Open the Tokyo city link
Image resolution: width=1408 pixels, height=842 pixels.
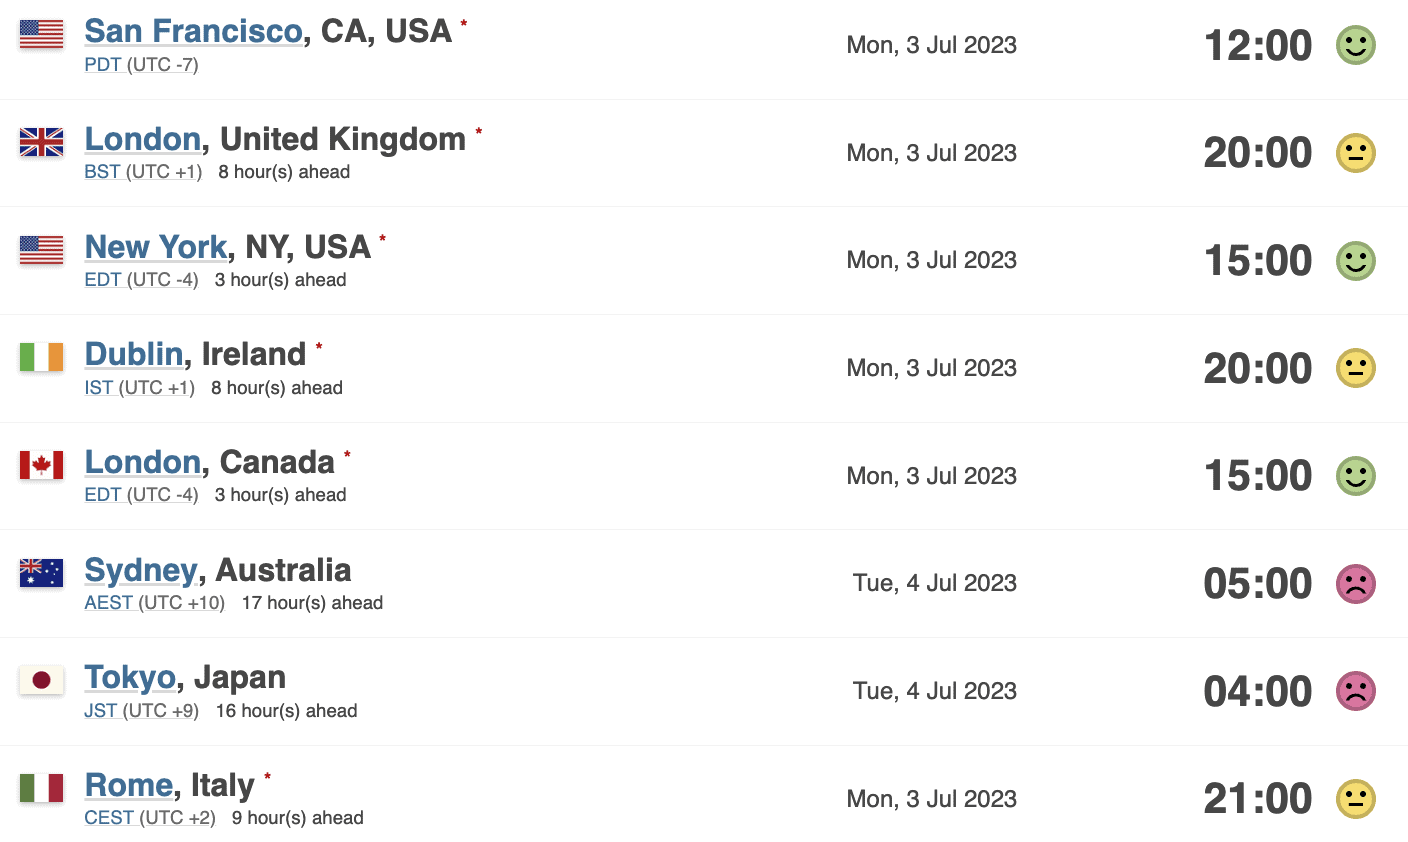pyautogui.click(x=130, y=678)
